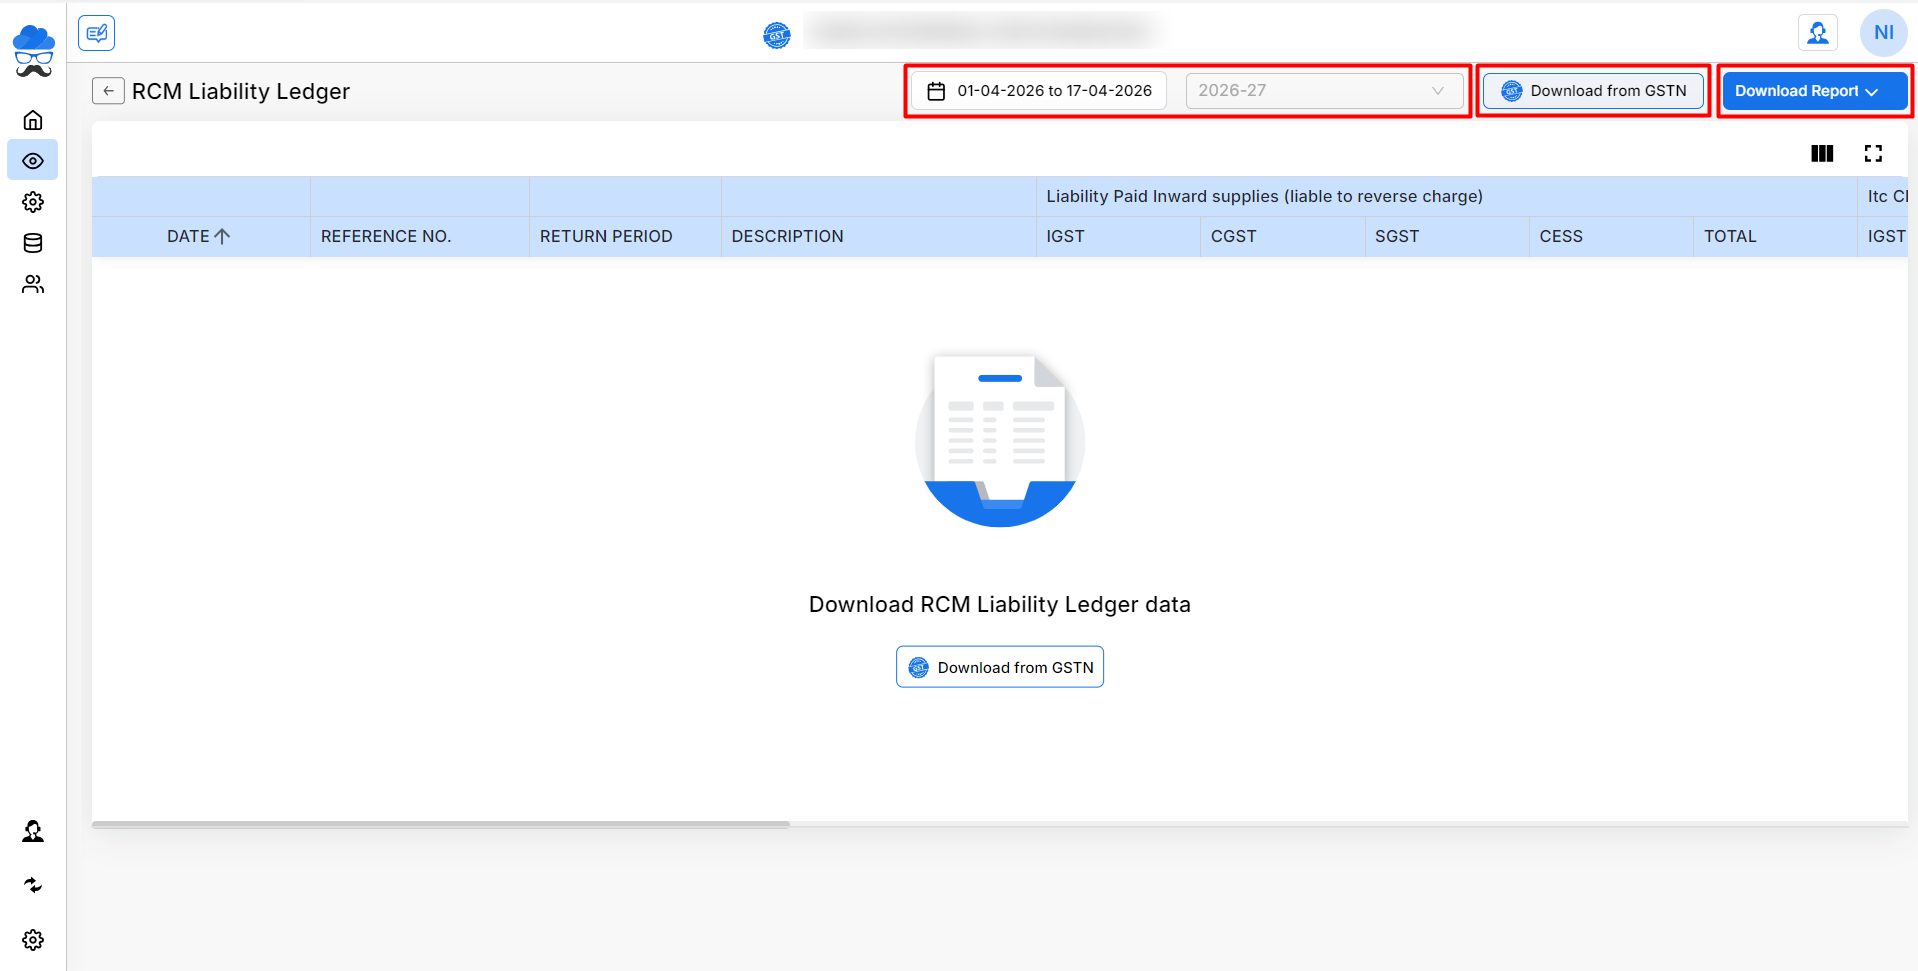Screen dimensions: 1918x971
Task: Click Download from GSTN in the header
Action: click(x=1593, y=91)
